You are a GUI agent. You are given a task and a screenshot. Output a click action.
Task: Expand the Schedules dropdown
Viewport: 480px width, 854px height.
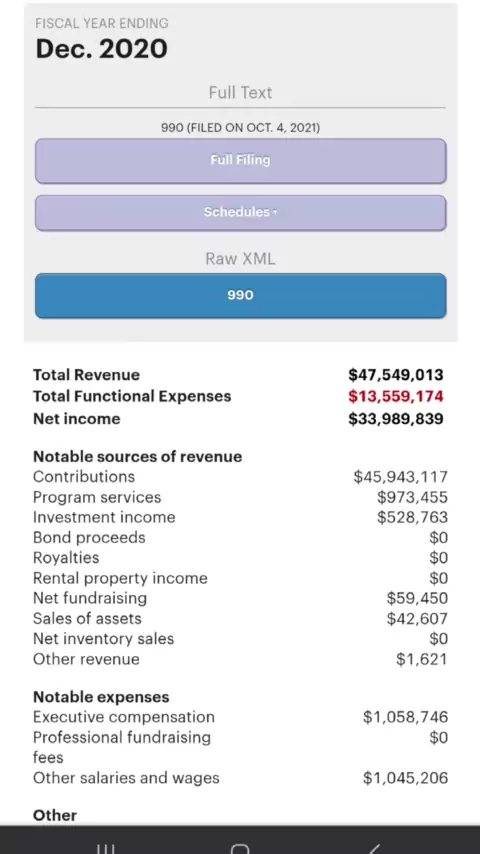[240, 212]
